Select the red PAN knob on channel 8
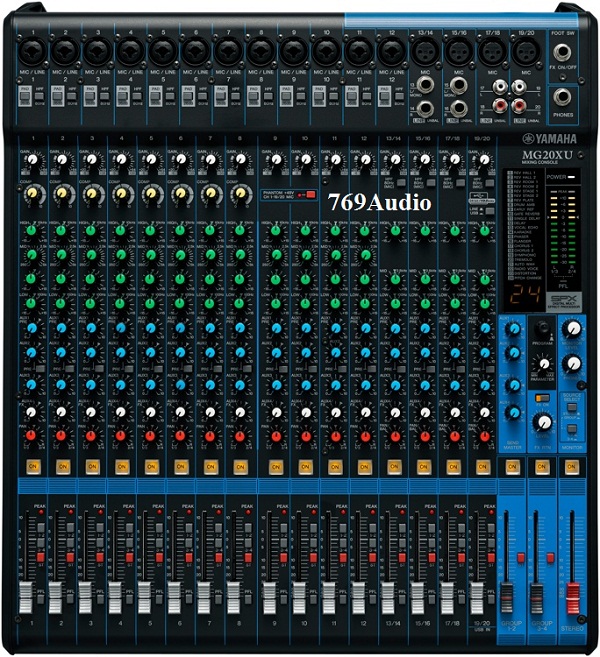This screenshot has width=600, height=657. [x=240, y=436]
